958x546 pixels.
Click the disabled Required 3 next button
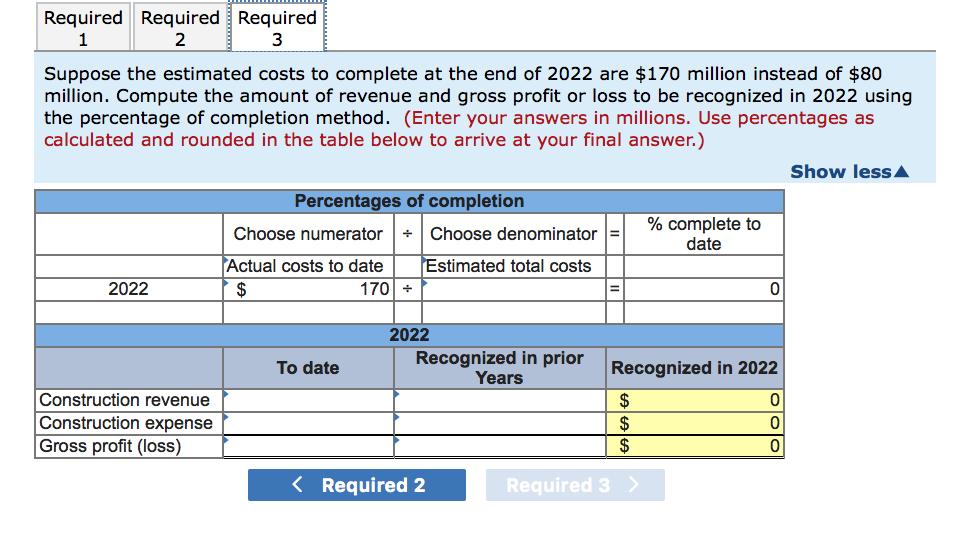[575, 485]
